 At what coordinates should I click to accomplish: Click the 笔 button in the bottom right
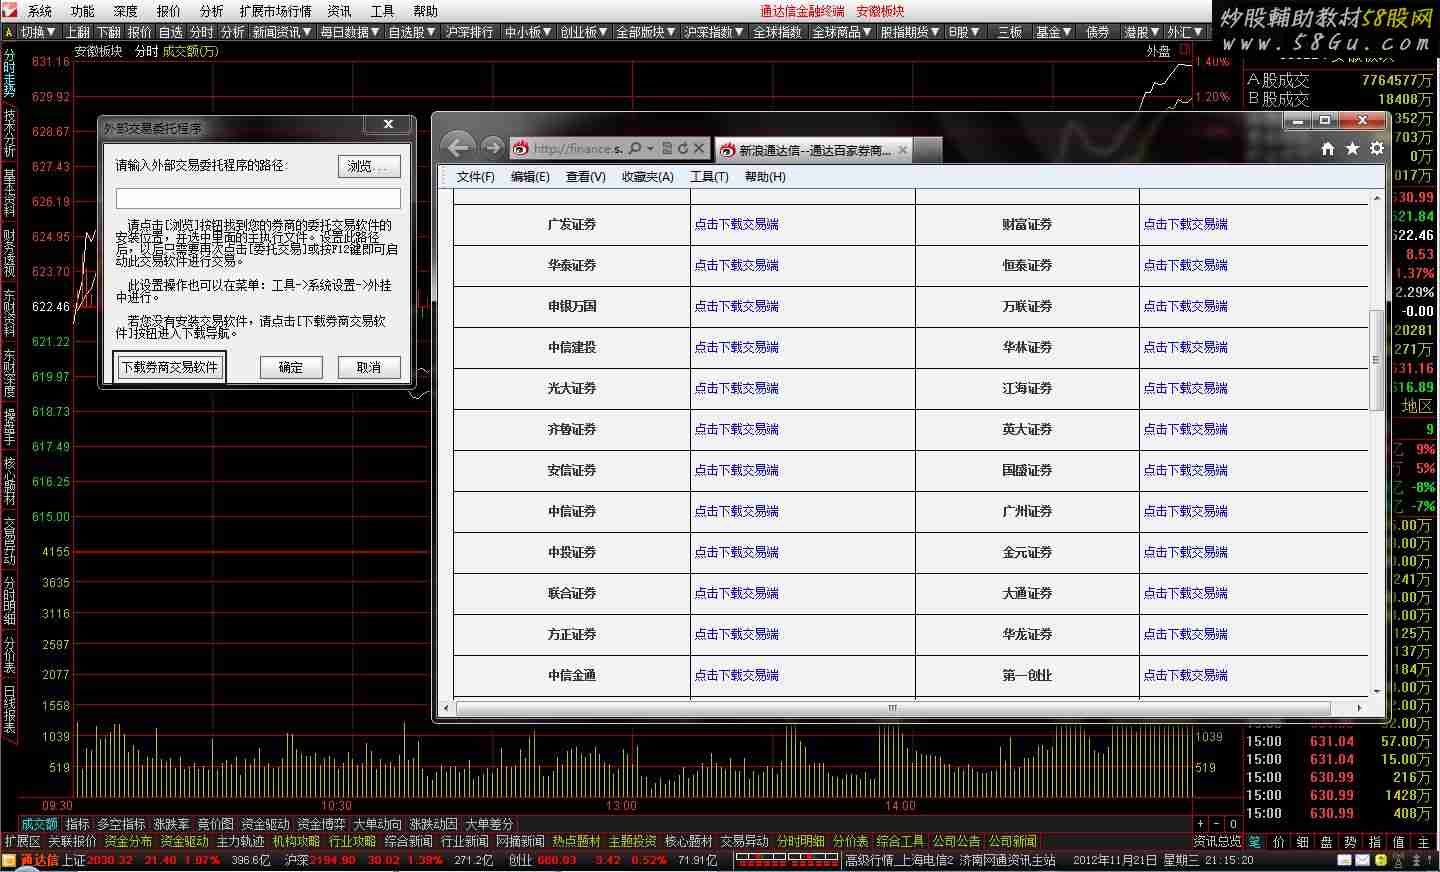[1254, 842]
